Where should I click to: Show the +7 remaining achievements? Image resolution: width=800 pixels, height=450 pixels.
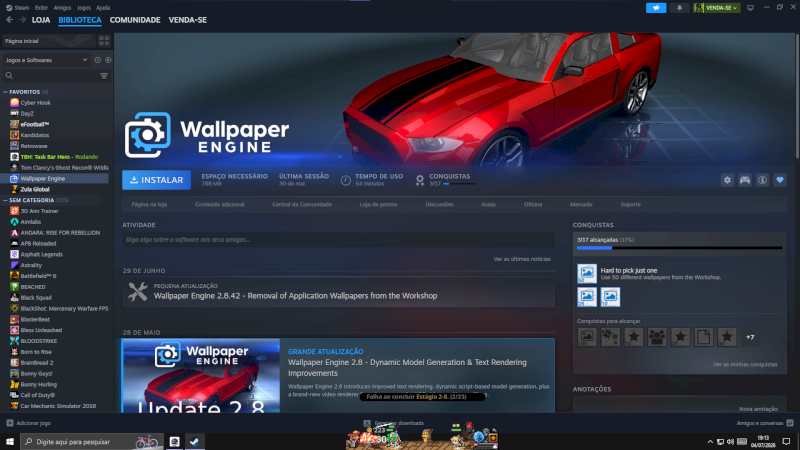(x=750, y=337)
